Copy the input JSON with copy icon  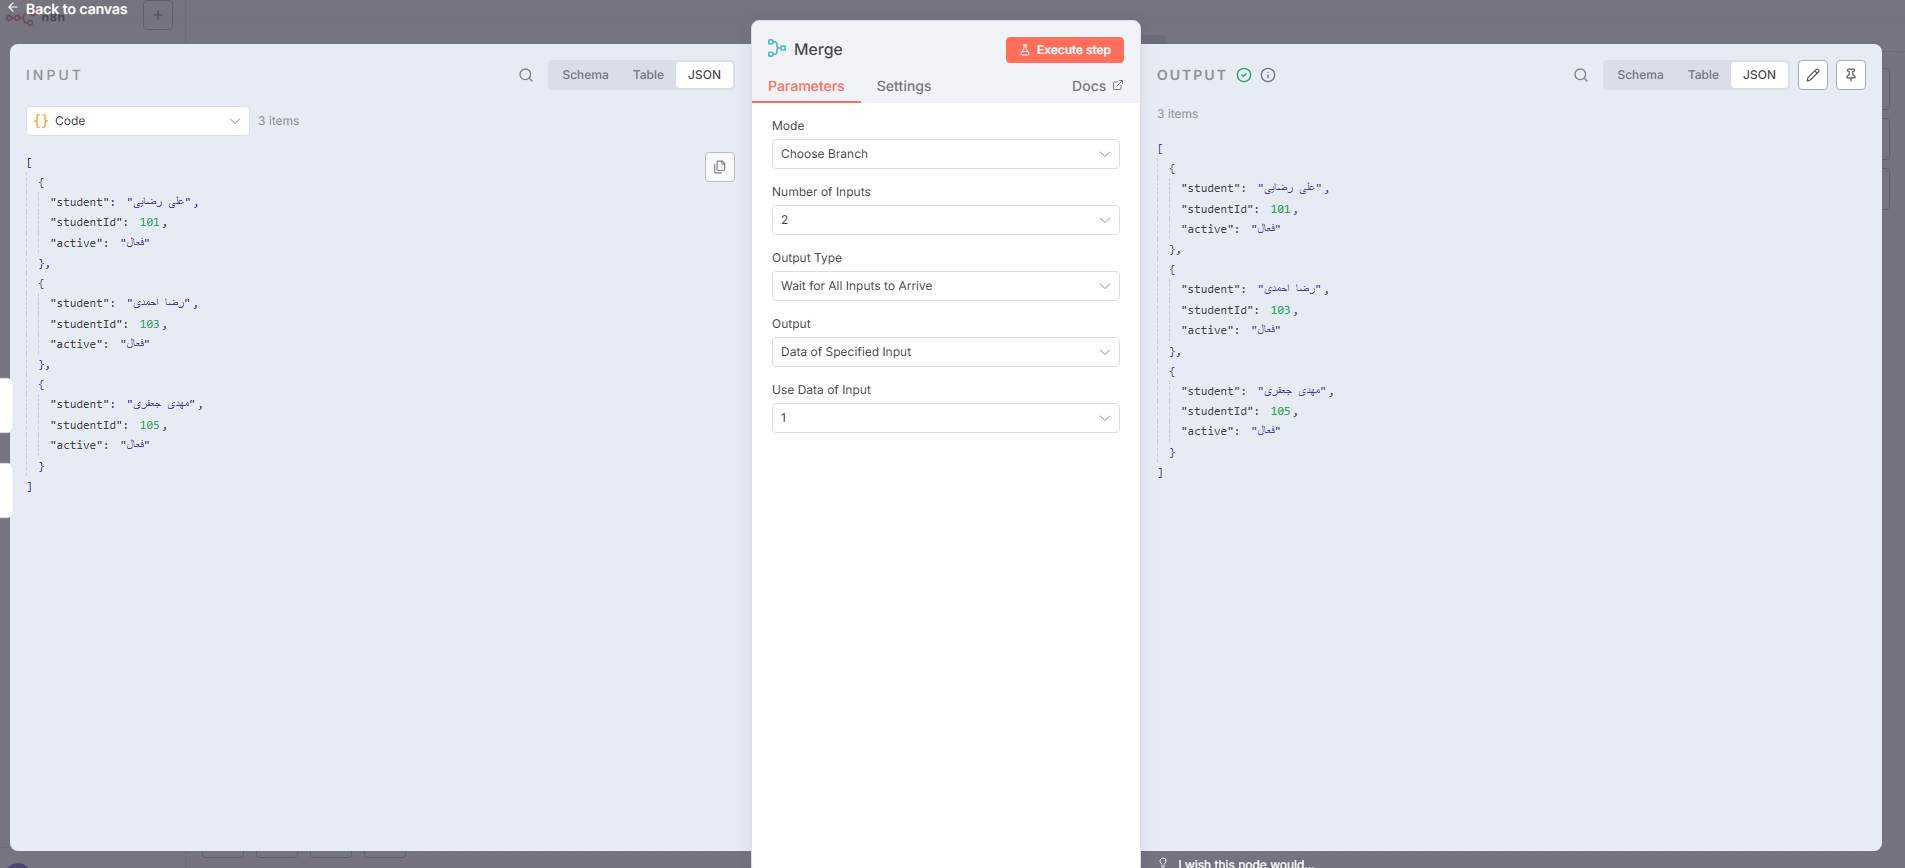tap(720, 167)
